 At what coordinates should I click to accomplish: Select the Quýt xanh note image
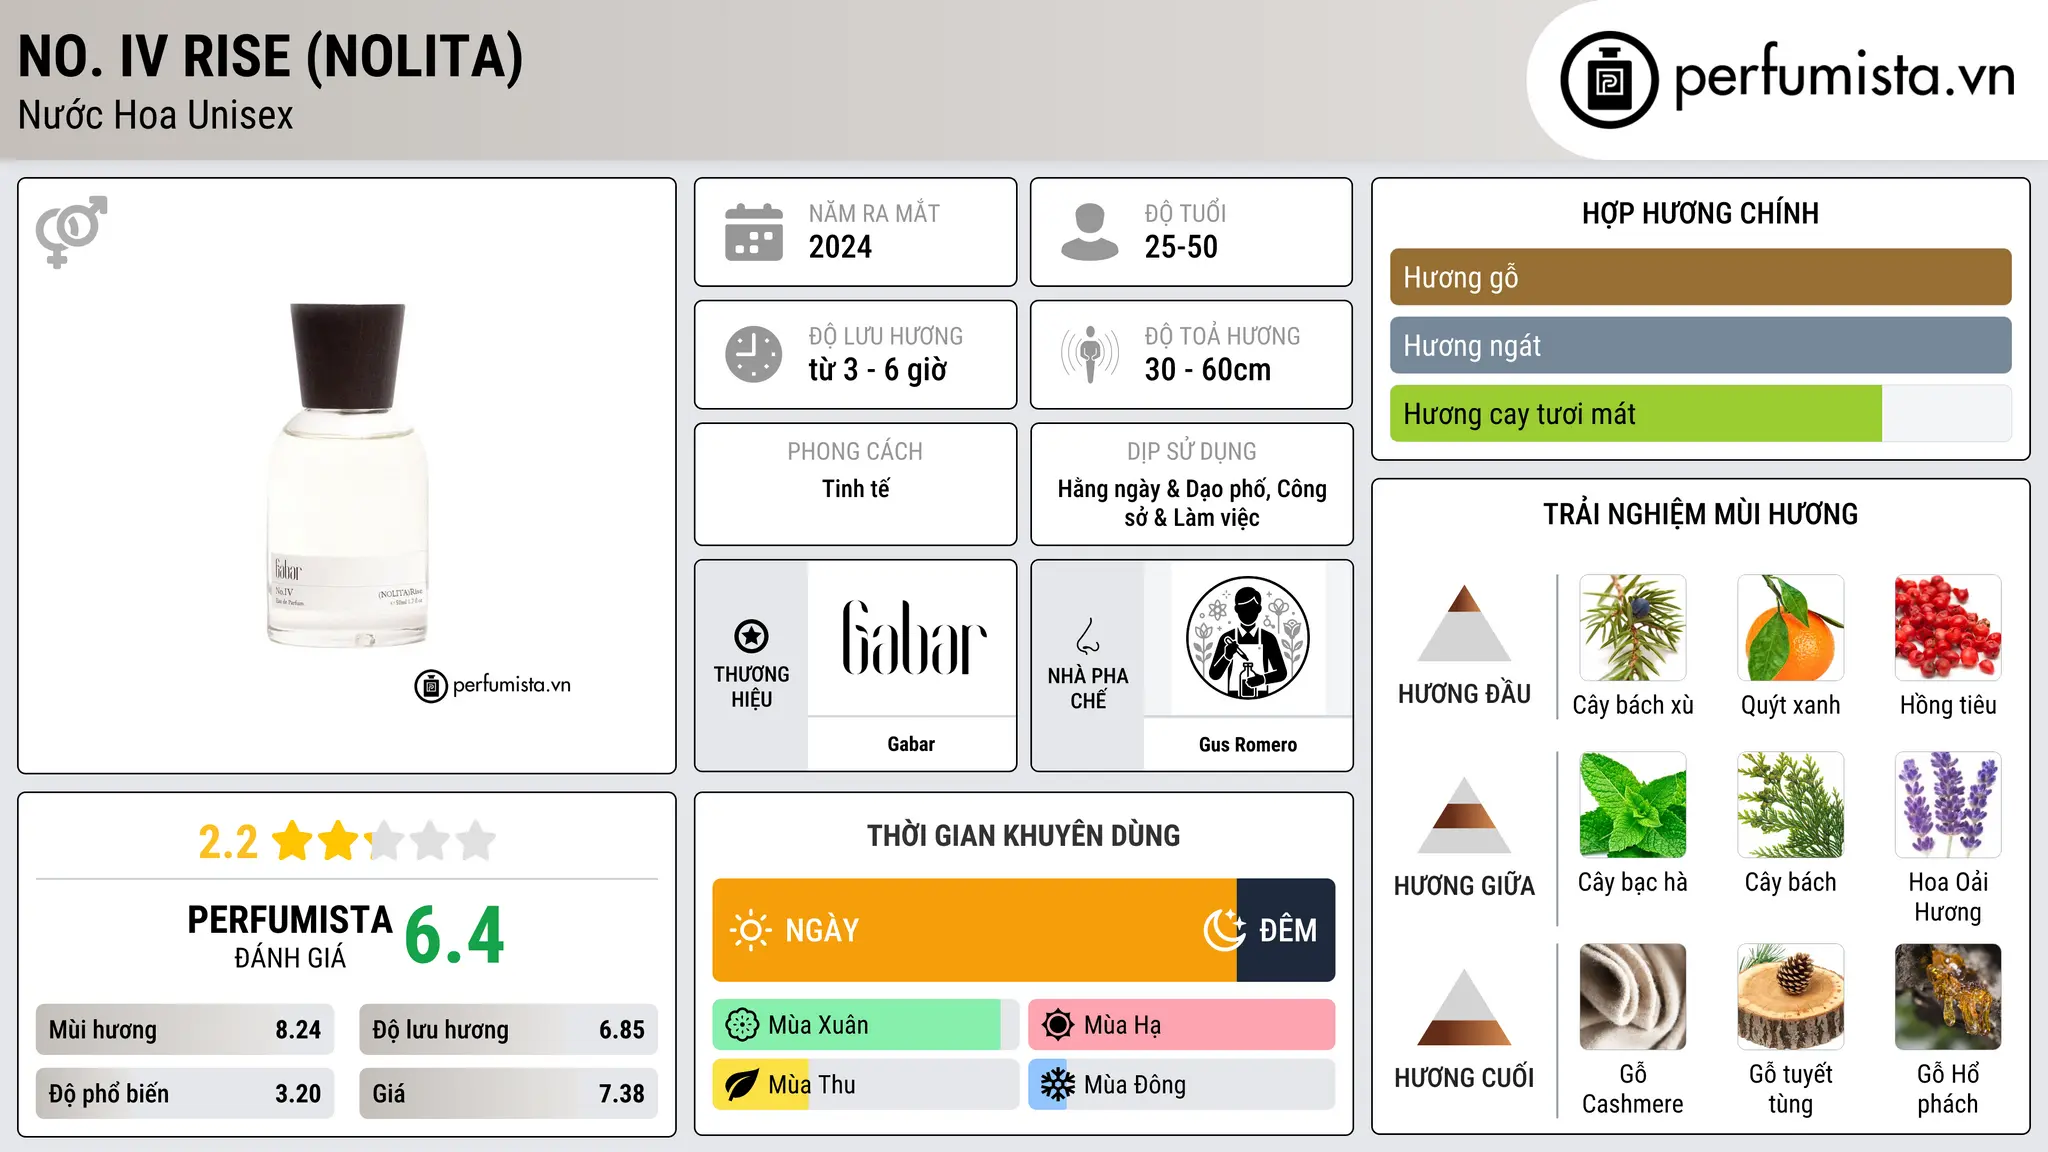pos(1790,628)
